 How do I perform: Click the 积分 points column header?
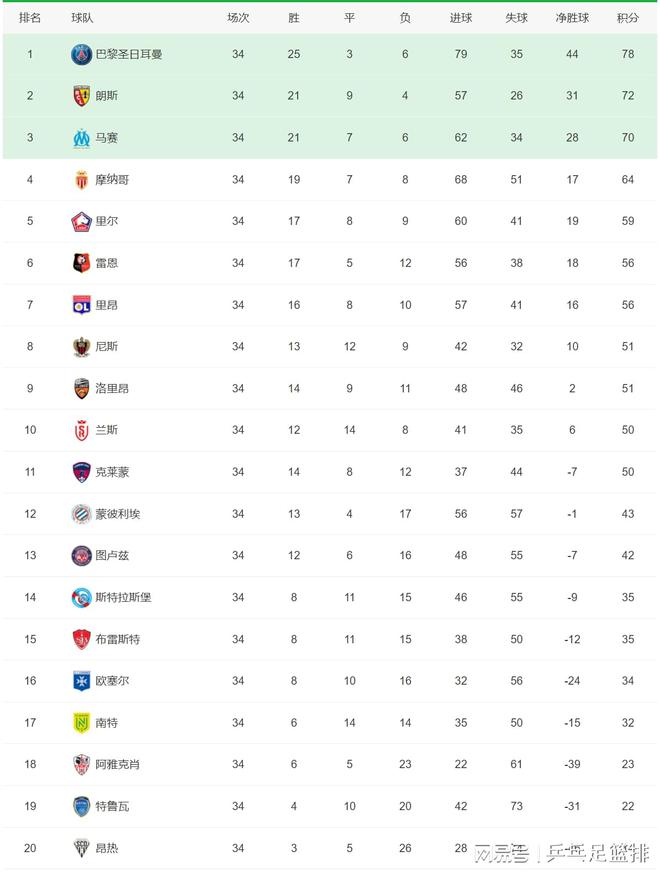[628, 18]
